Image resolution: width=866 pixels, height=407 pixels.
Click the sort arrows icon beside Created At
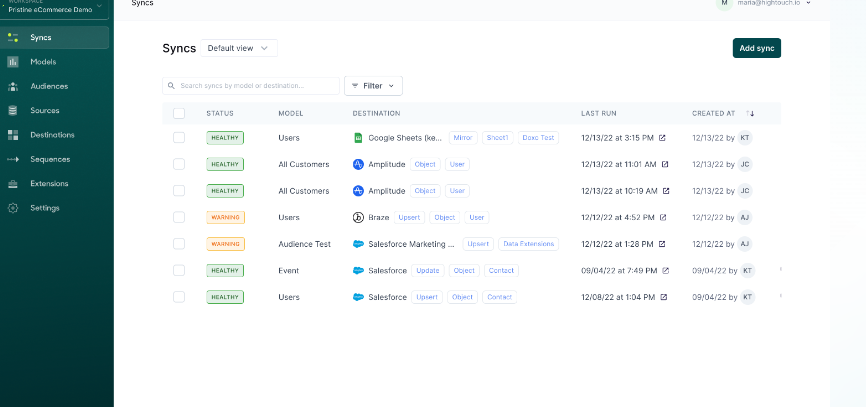750,114
